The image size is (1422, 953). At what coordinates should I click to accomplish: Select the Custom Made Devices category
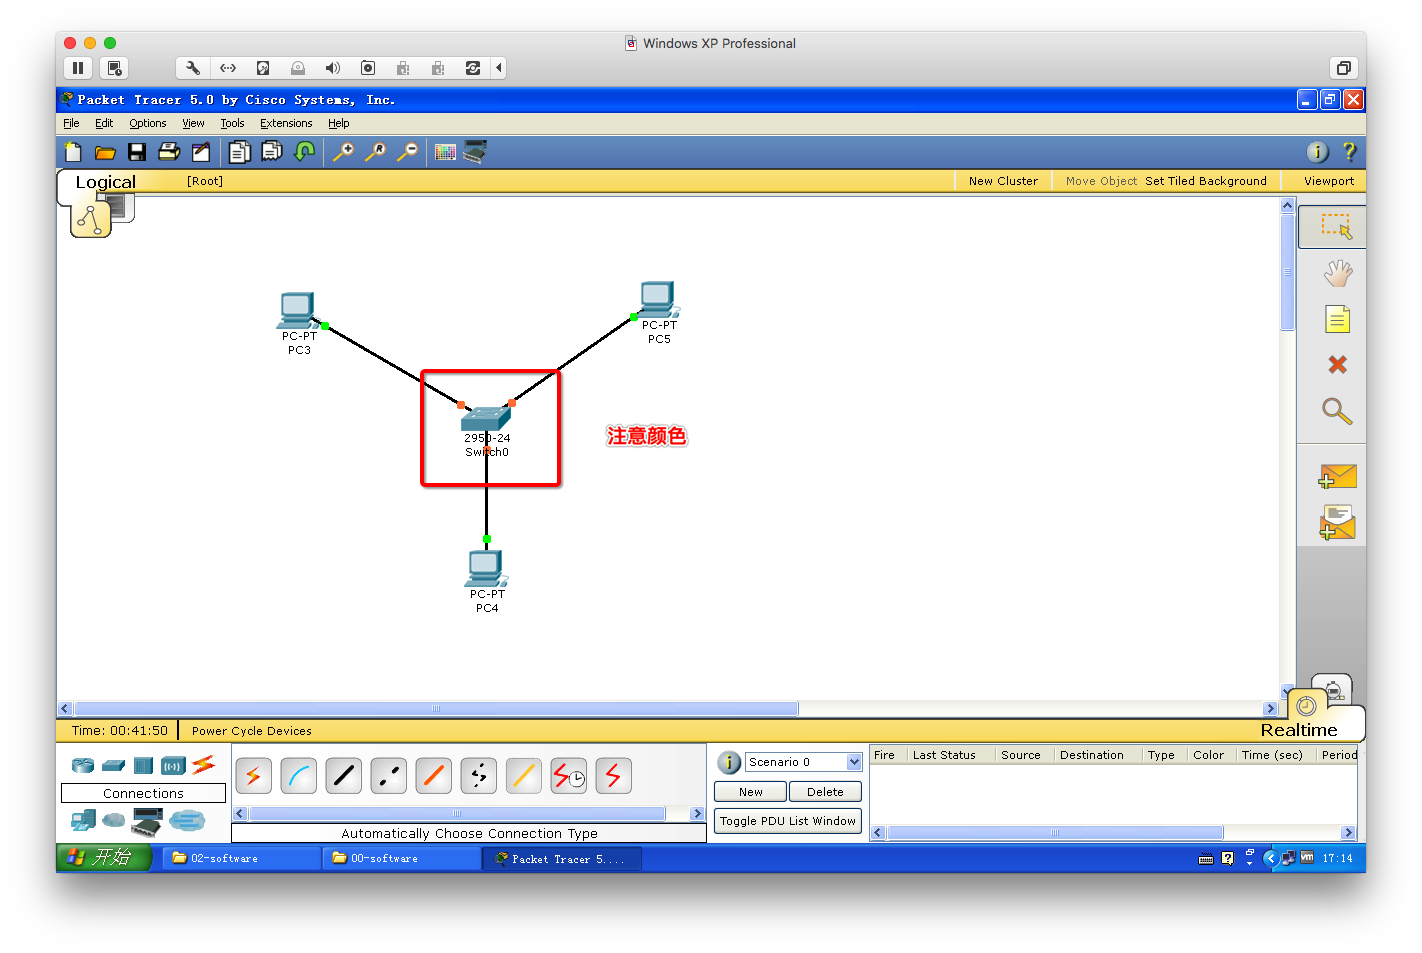[147, 821]
